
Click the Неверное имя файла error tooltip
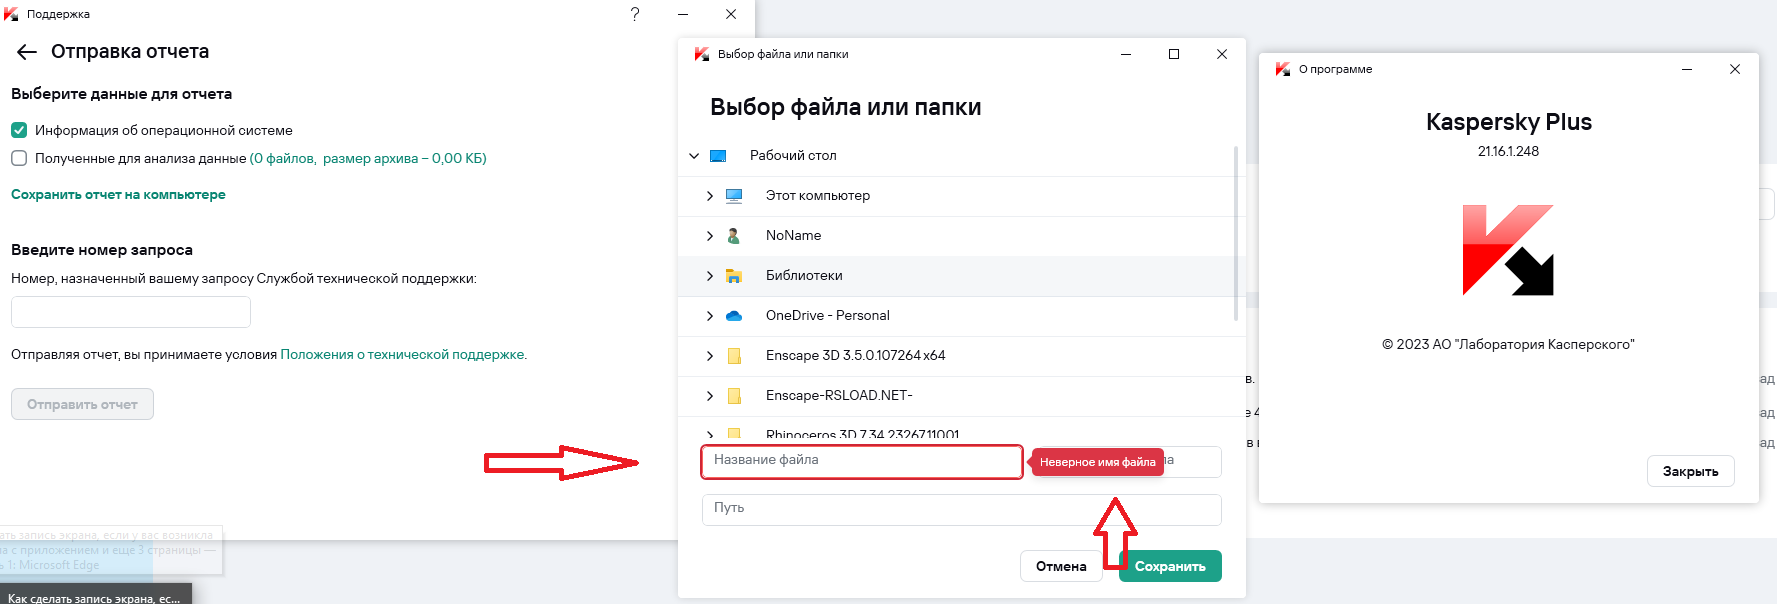1097,462
